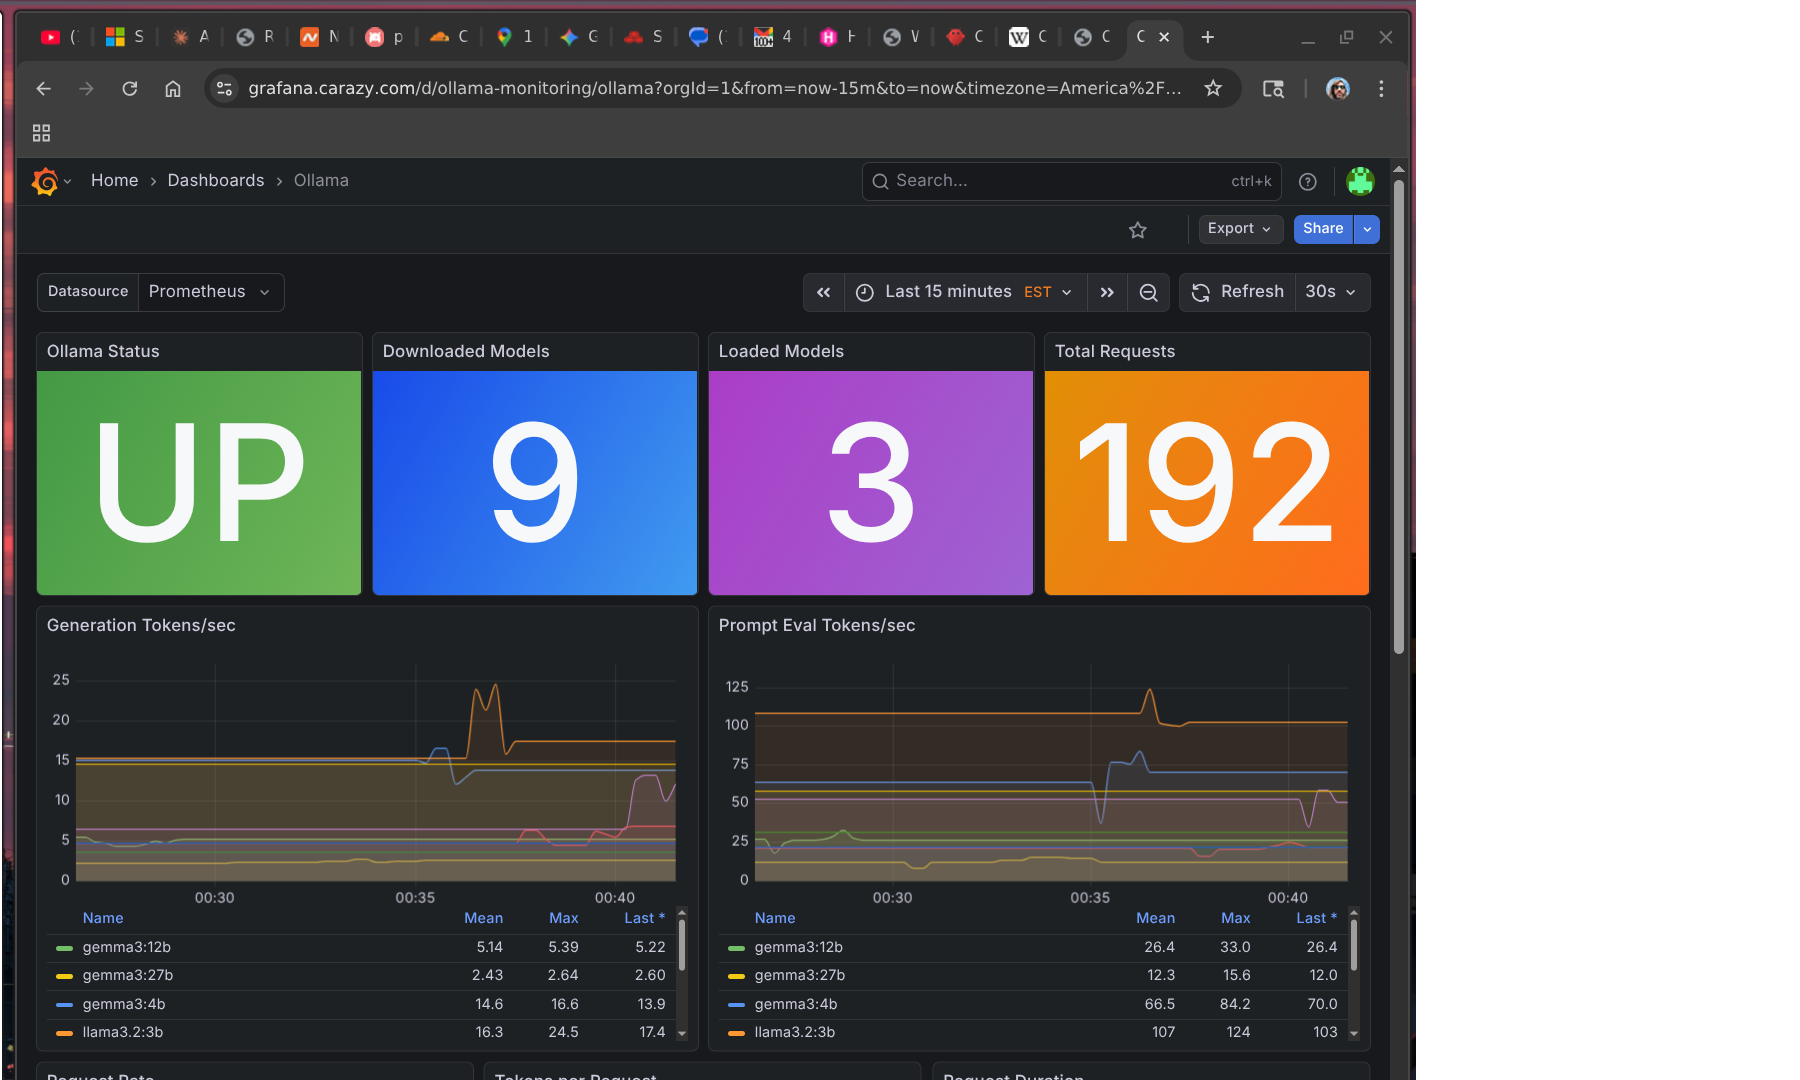The image size is (1800, 1080).
Task: Toggle gemma3:12b series in Generation Tokens legend
Action: coord(127,947)
